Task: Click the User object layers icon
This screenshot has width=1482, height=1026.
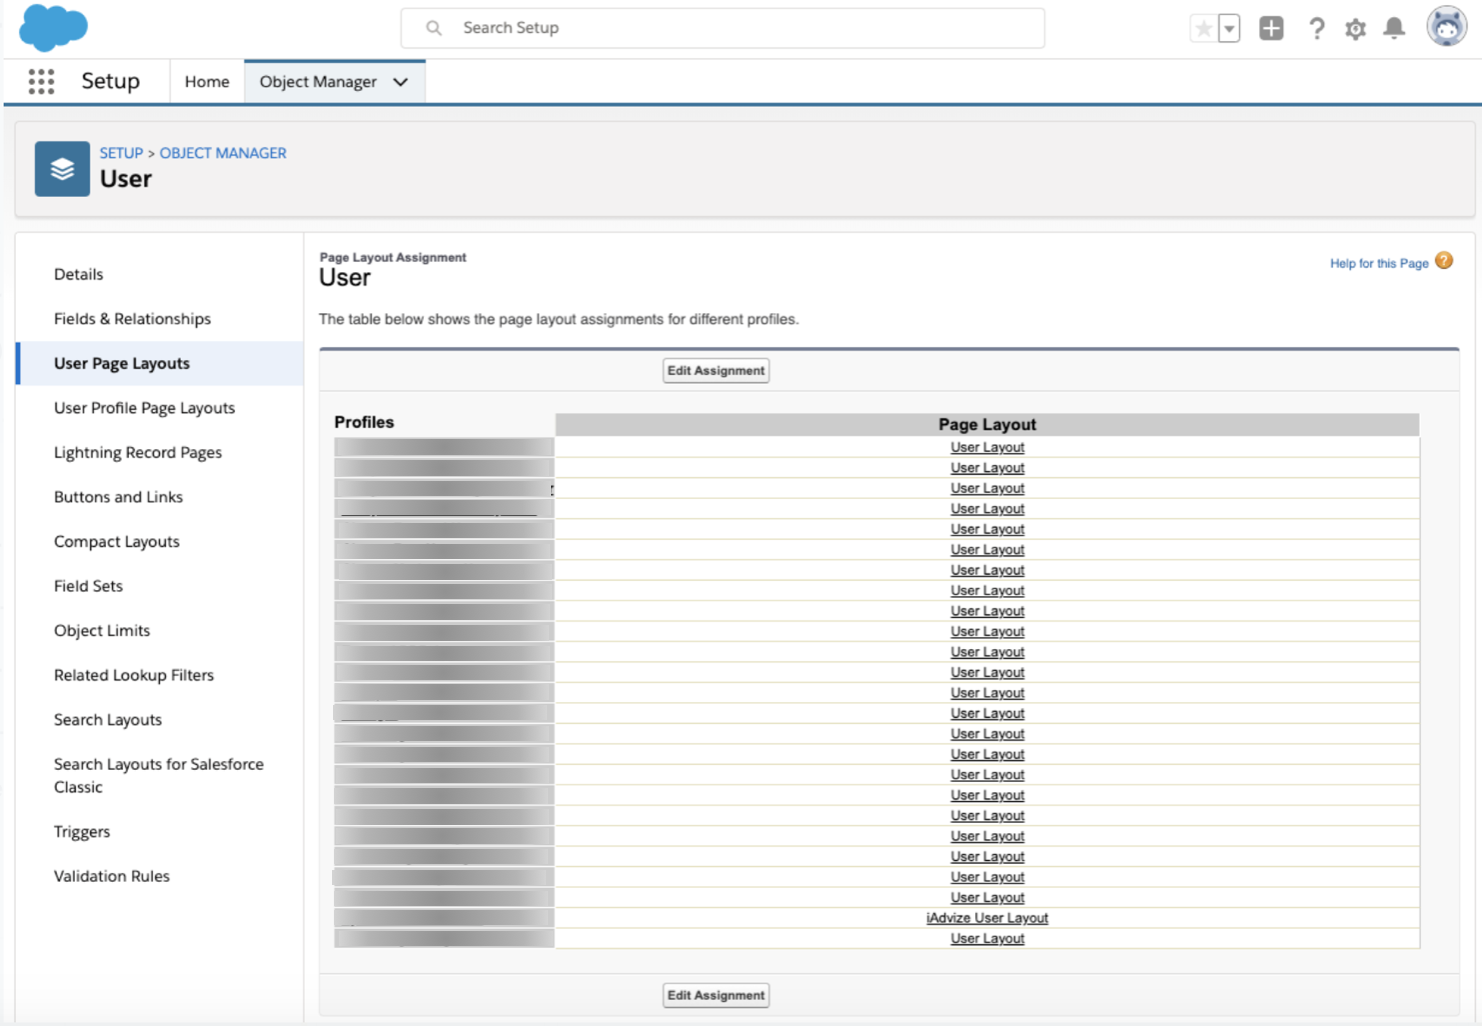Action: (62, 168)
